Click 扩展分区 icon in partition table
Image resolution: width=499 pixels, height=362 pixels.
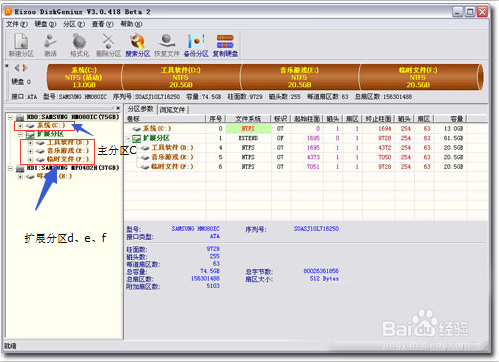point(136,138)
